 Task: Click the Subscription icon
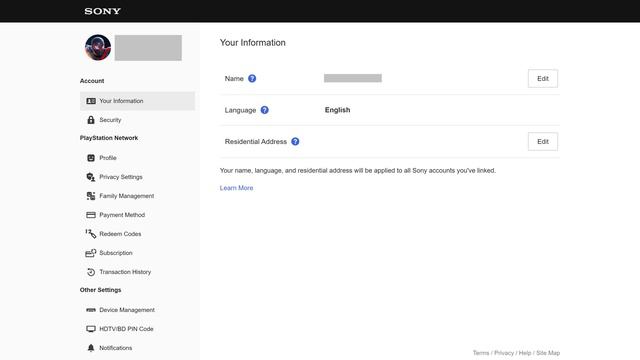pyautogui.click(x=91, y=253)
